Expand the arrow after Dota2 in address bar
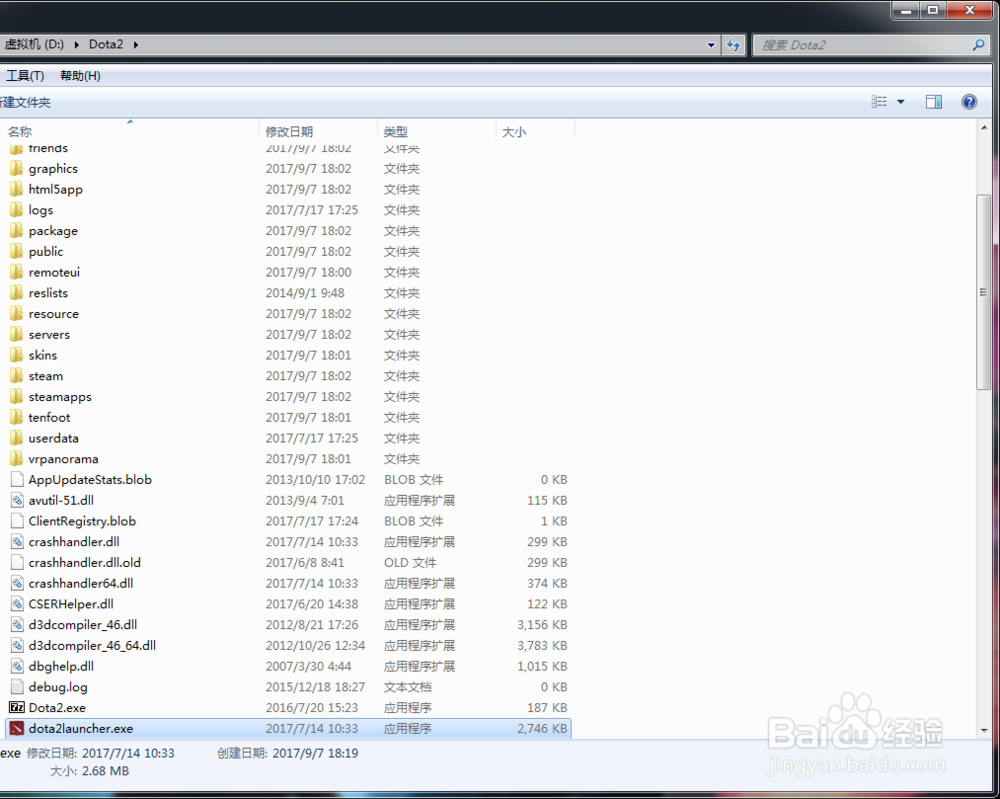The width and height of the screenshot is (1000, 799). coord(136,45)
